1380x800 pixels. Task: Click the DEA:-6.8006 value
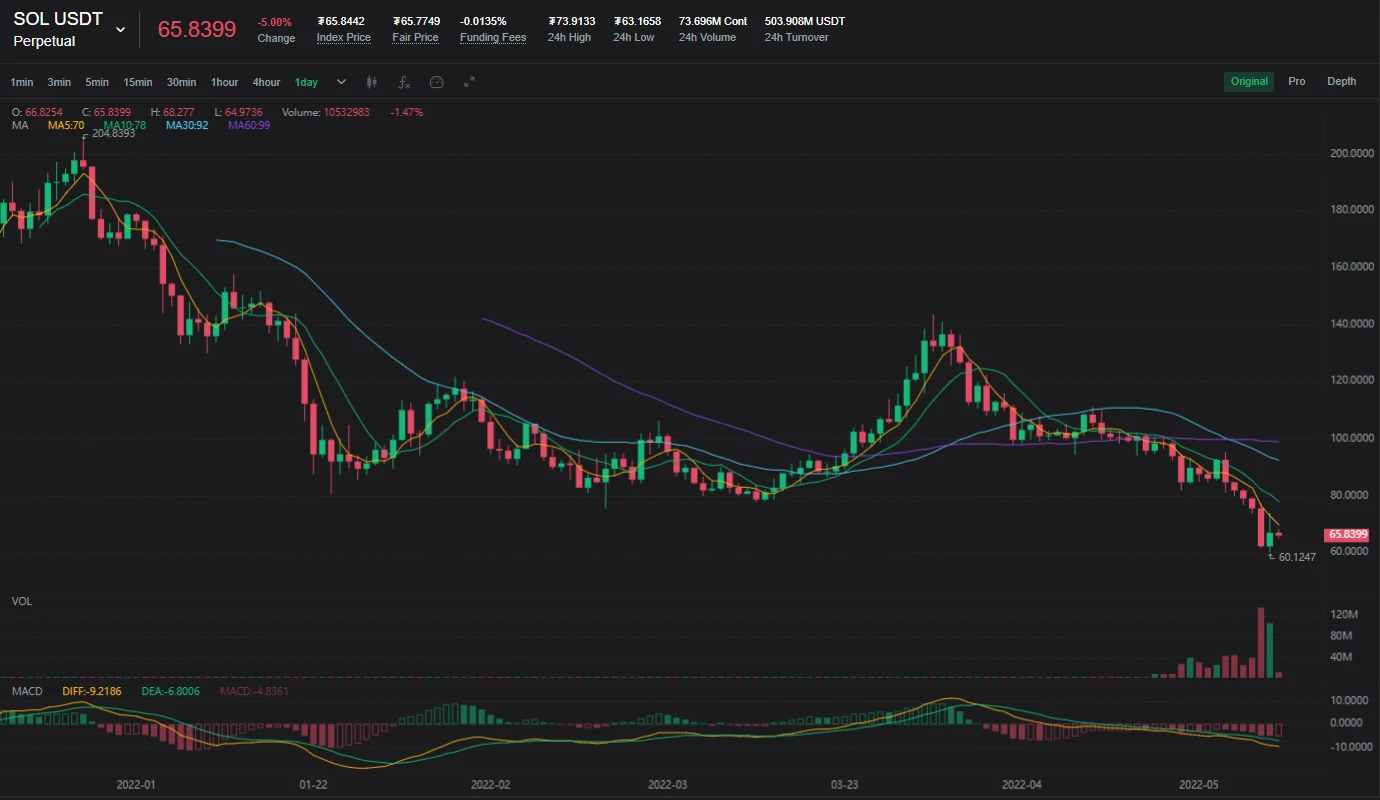[x=170, y=691]
